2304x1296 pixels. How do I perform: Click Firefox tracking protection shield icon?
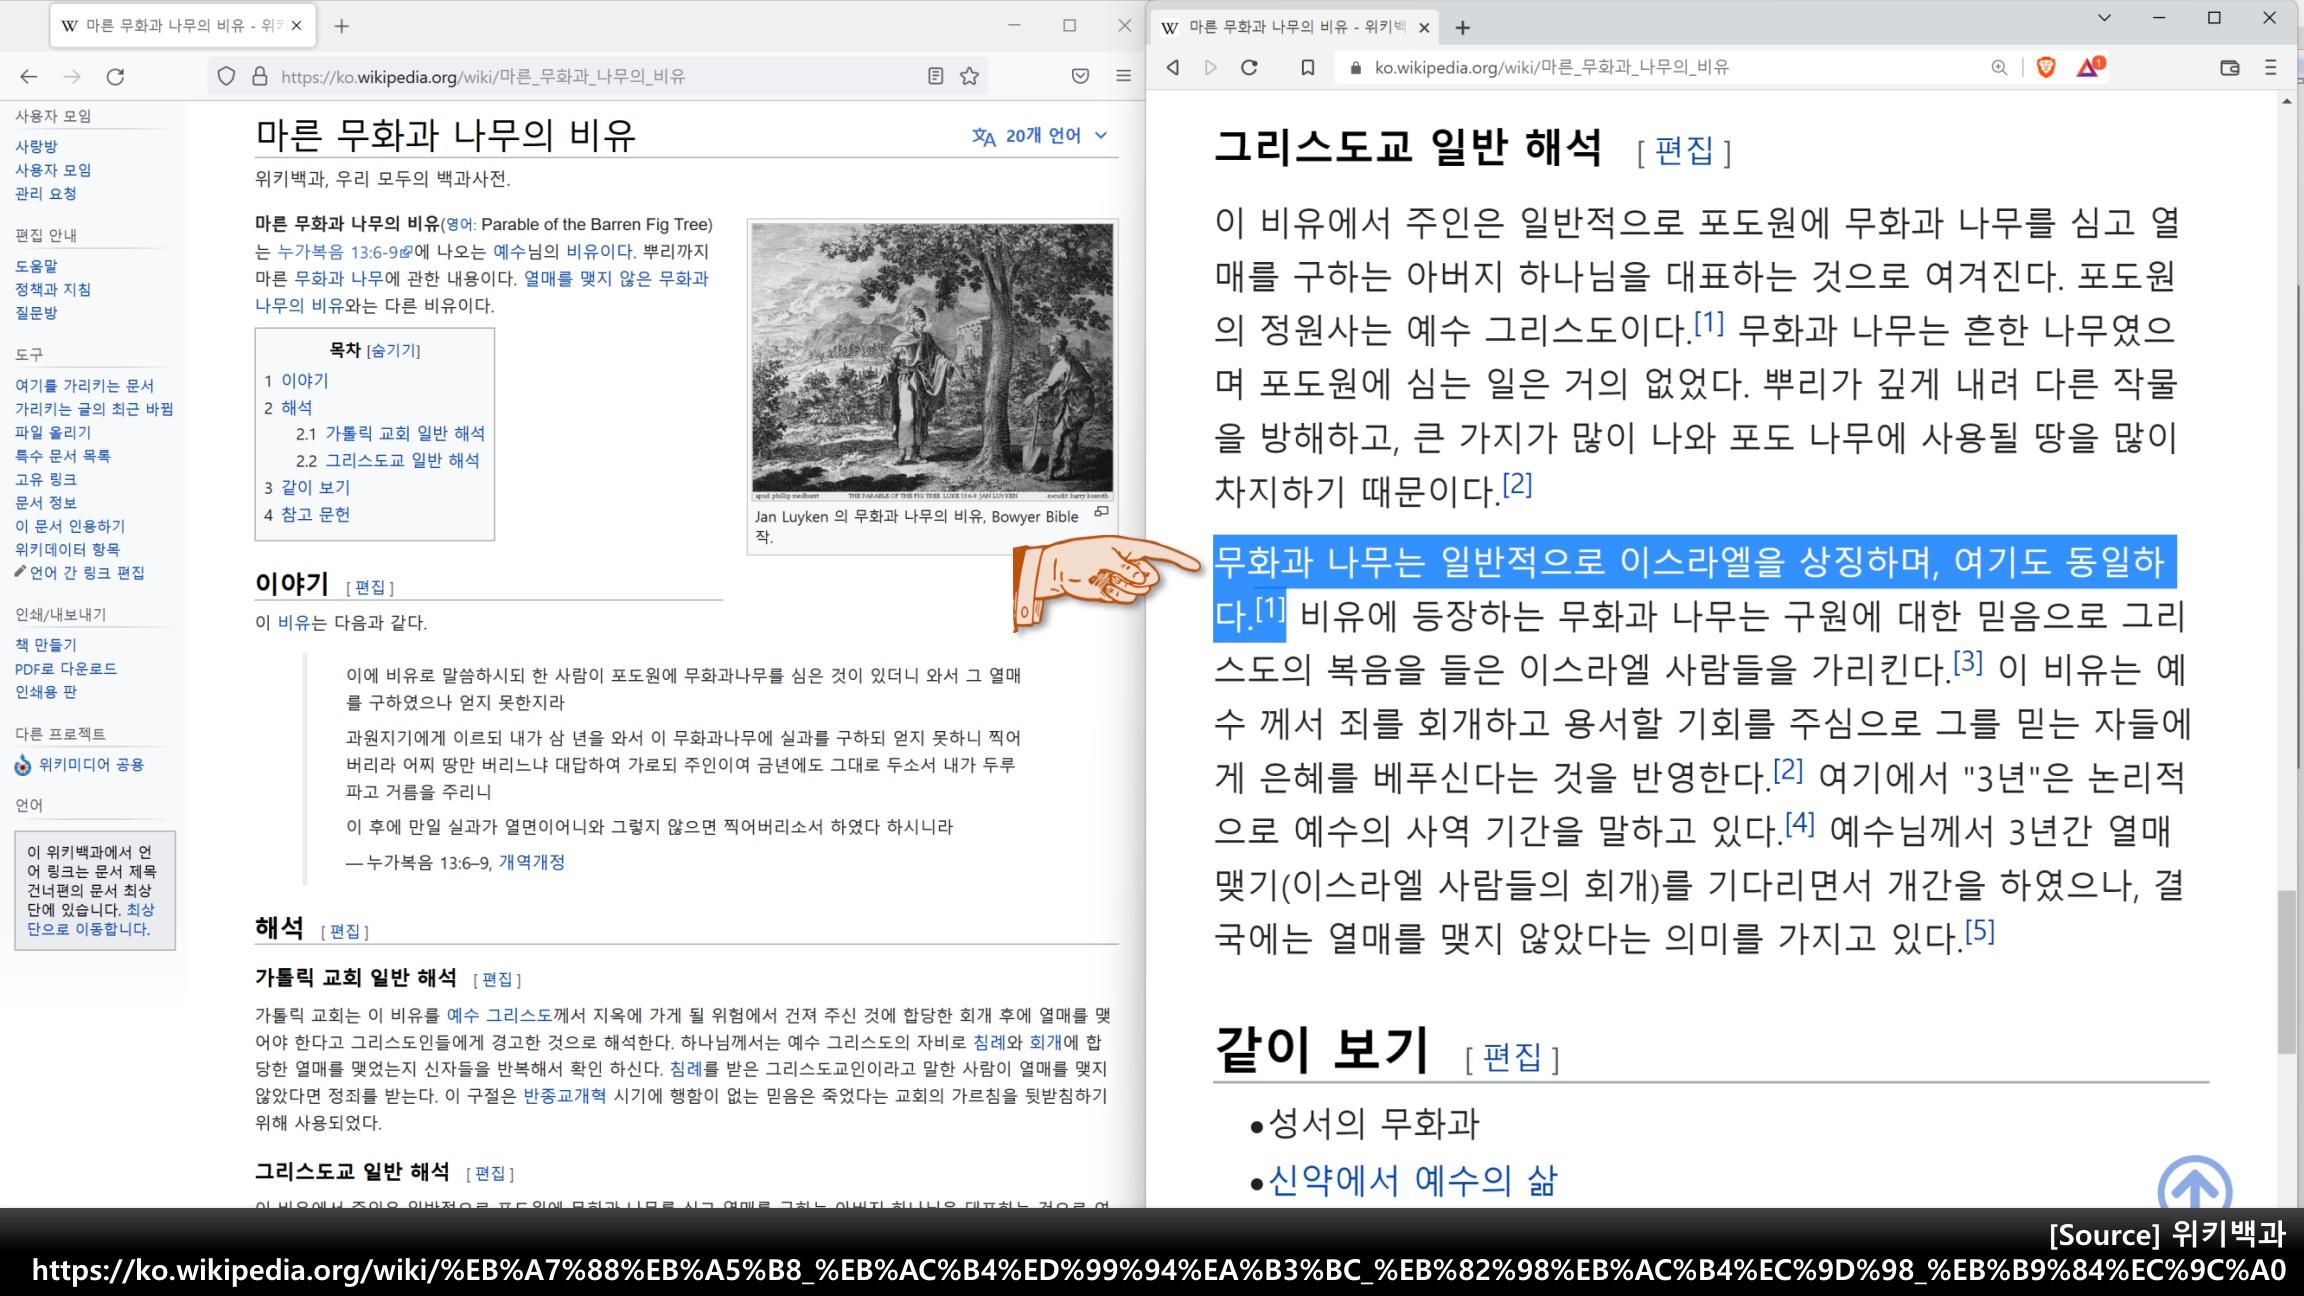(x=226, y=76)
